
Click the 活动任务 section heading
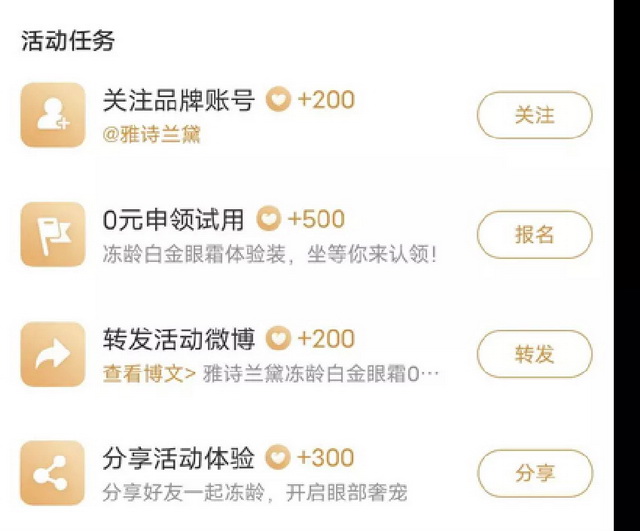(x=68, y=41)
